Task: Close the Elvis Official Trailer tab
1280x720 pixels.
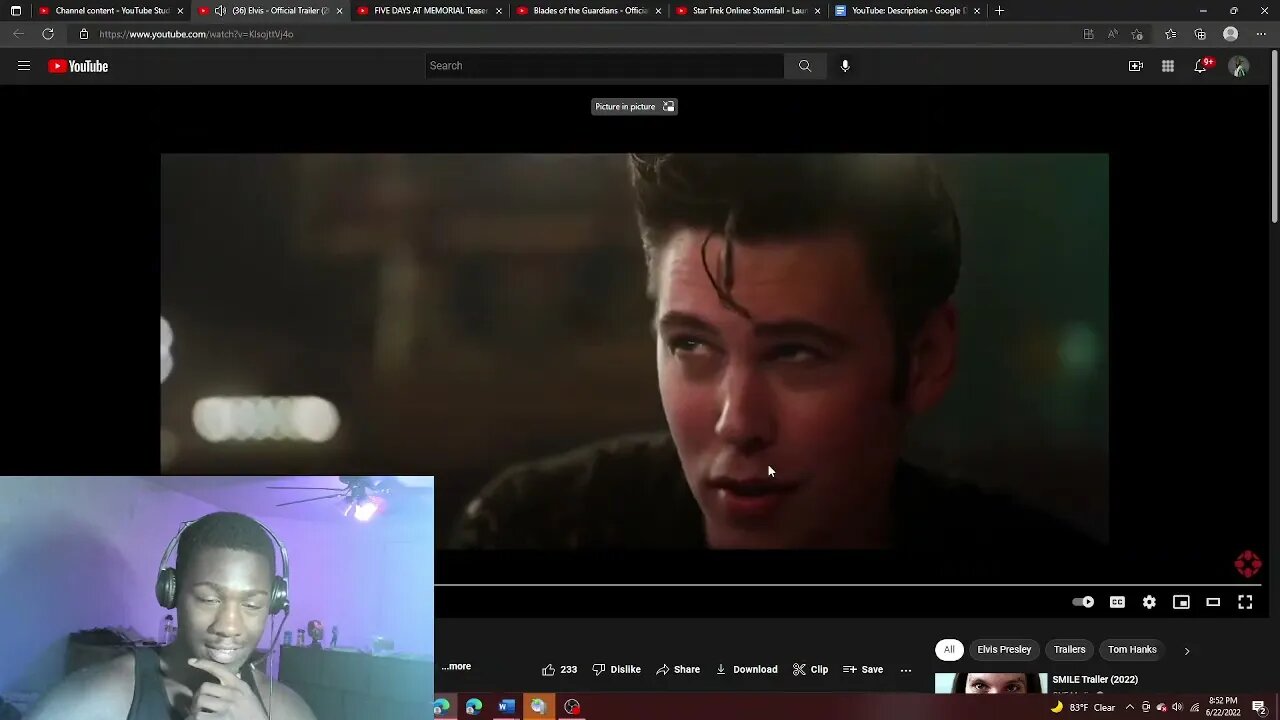Action: (339, 11)
